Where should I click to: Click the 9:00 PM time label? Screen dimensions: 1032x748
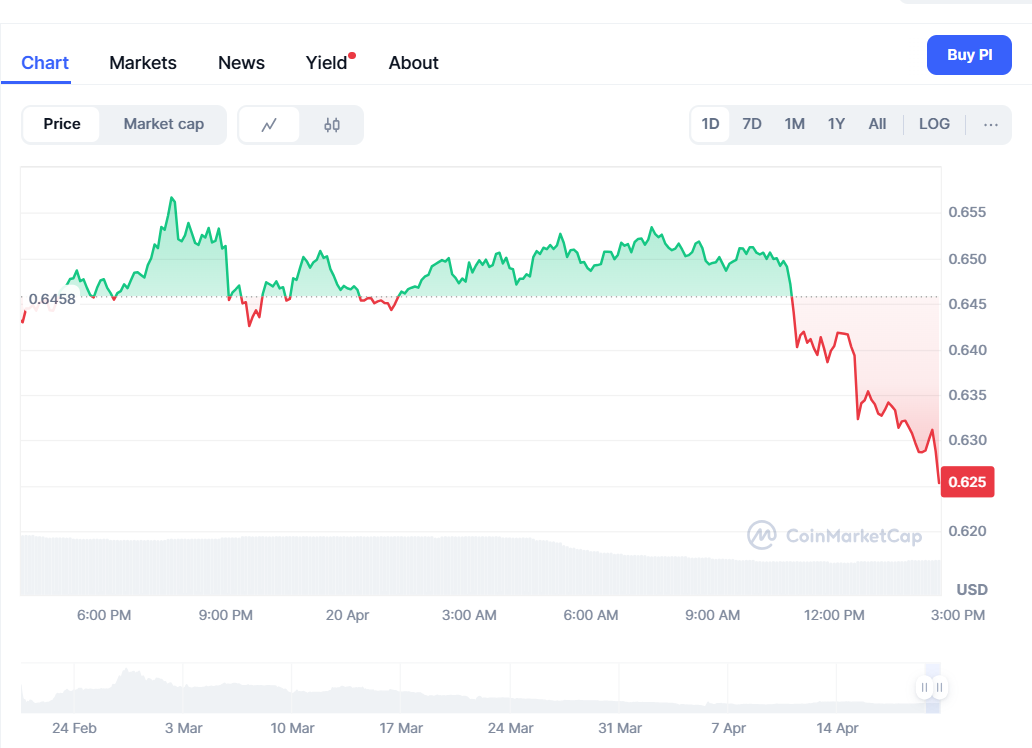(x=226, y=616)
